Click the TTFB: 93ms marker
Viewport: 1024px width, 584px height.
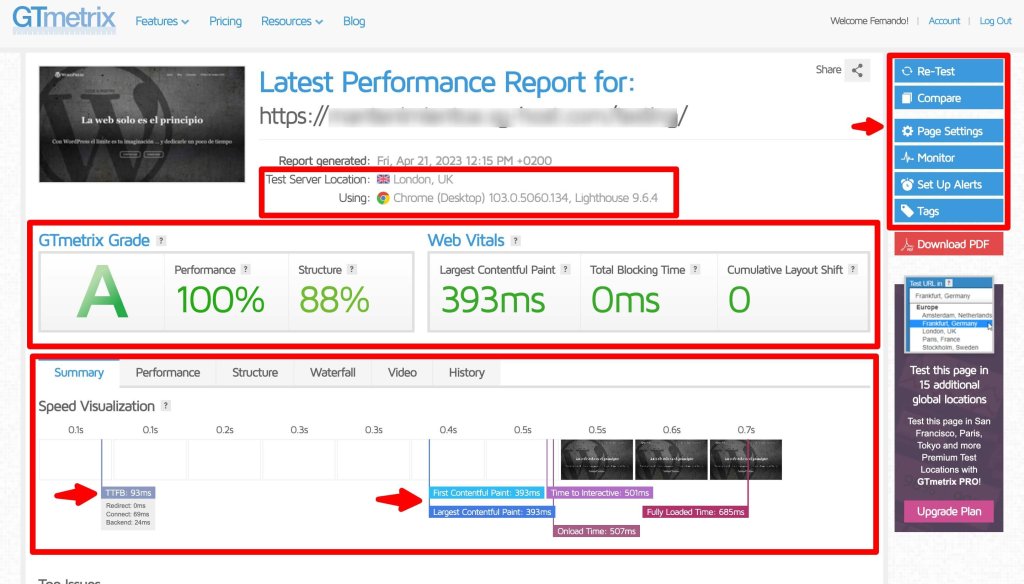pyautogui.click(x=128, y=493)
